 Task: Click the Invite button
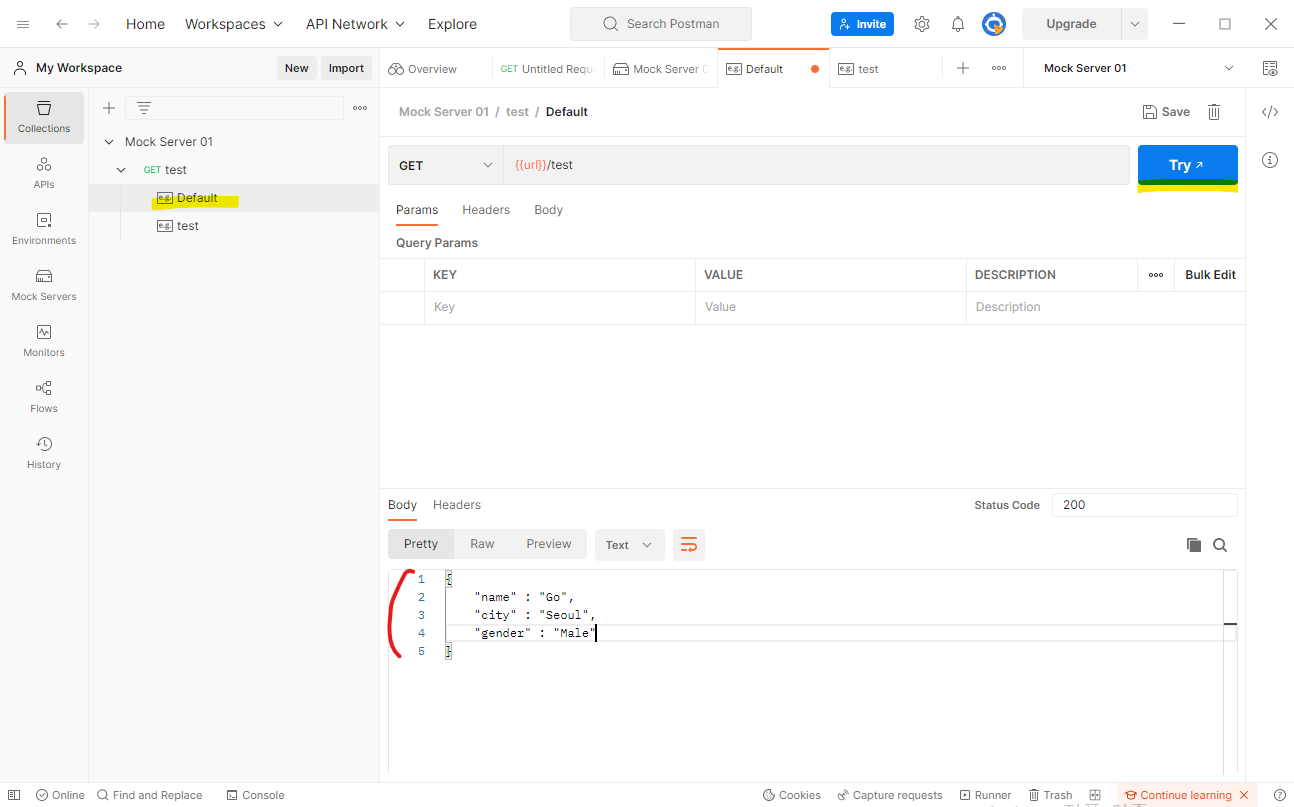(x=862, y=24)
